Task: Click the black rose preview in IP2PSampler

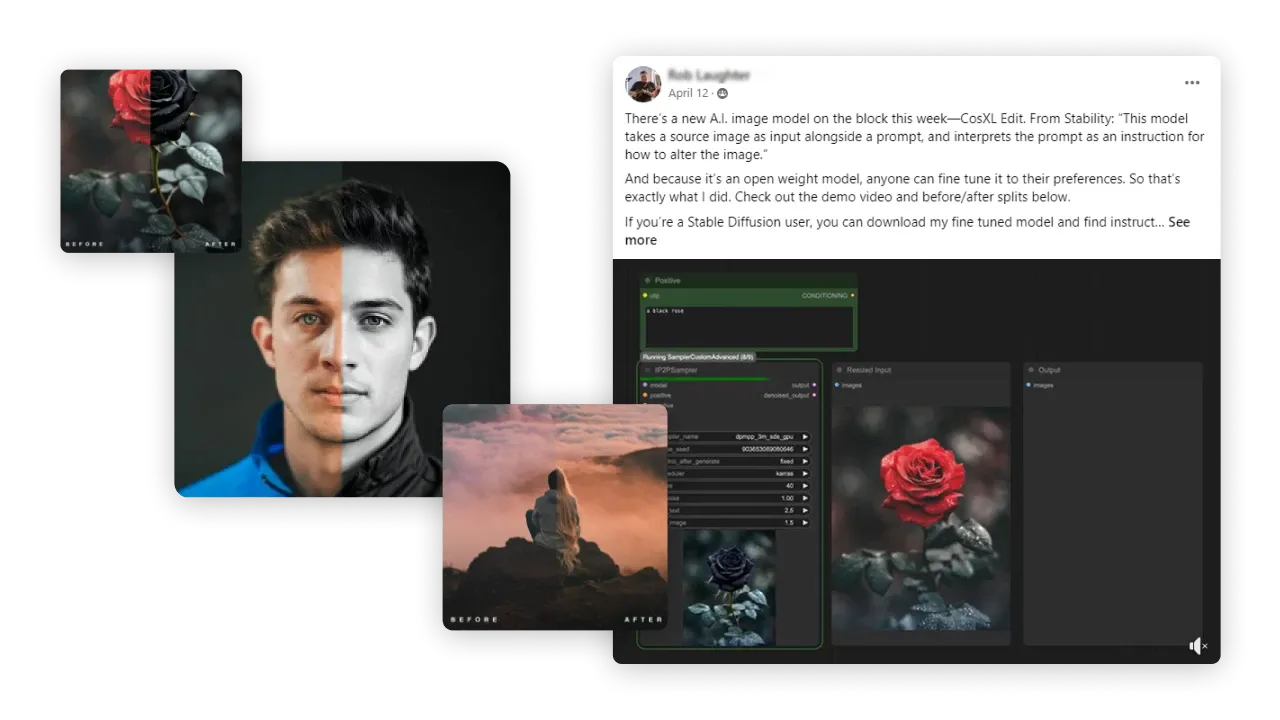Action: click(x=729, y=588)
